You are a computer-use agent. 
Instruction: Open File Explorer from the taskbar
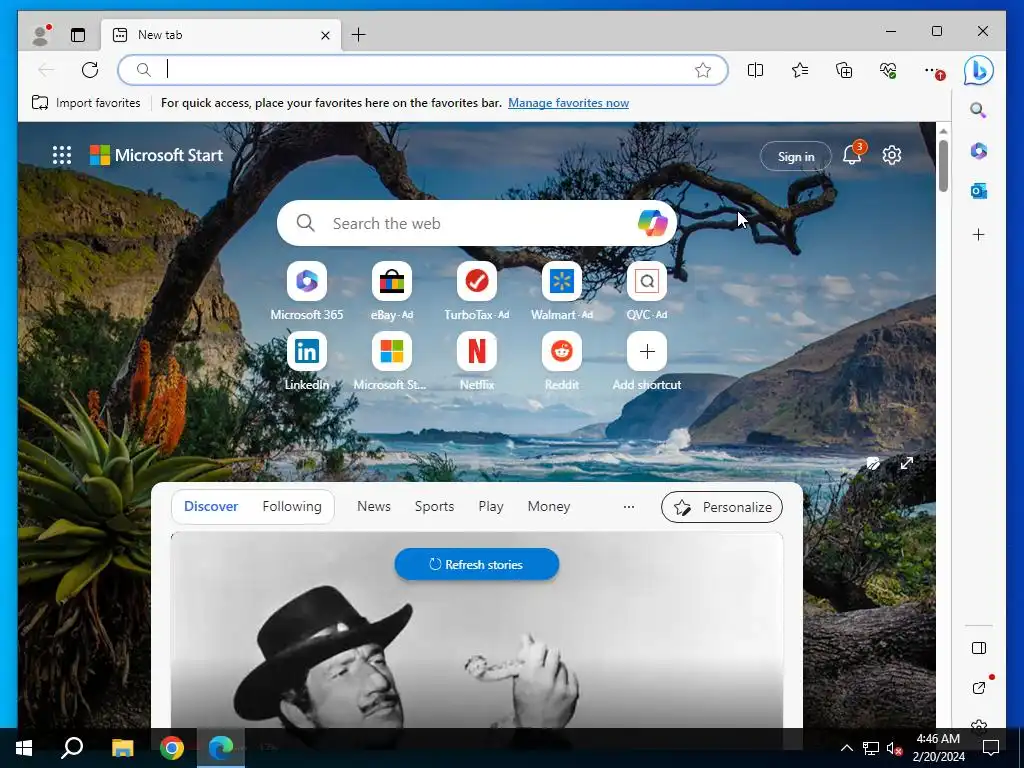tap(122, 748)
